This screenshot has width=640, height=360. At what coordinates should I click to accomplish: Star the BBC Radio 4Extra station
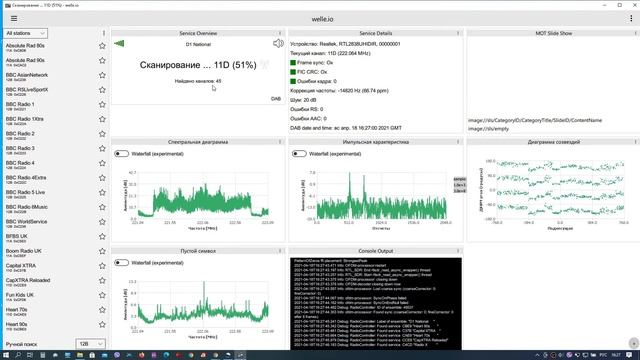[x=102, y=178]
